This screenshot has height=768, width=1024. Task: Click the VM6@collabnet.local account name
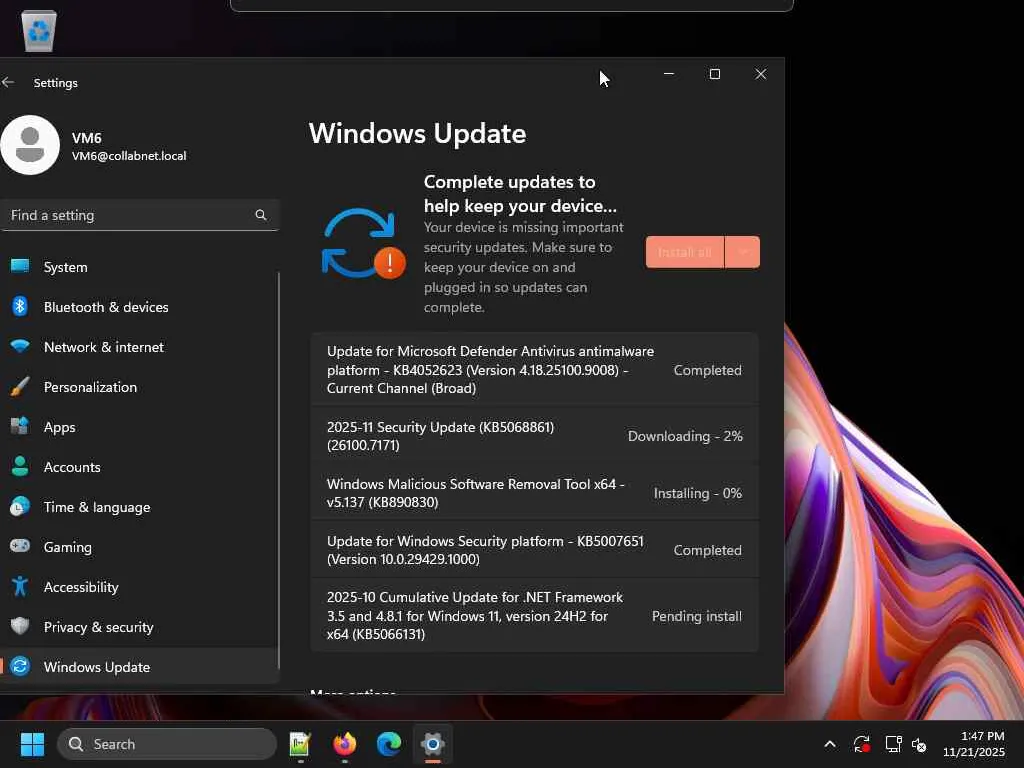point(129,156)
